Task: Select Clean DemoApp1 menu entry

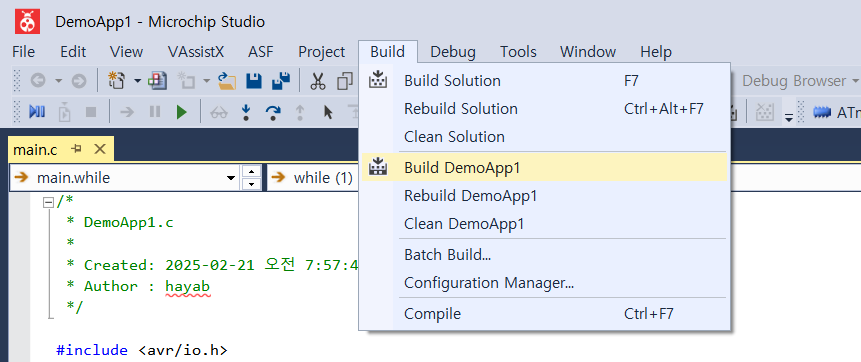Action: coord(544,224)
